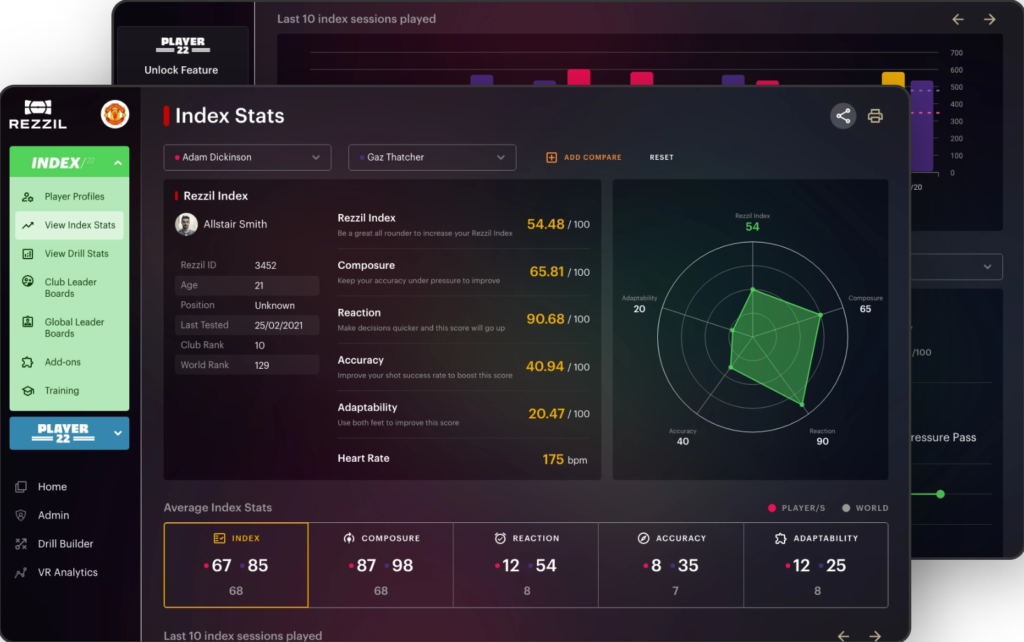Click the Reaction score 90.68
Screen dimensions: 1024x642
click(545, 319)
